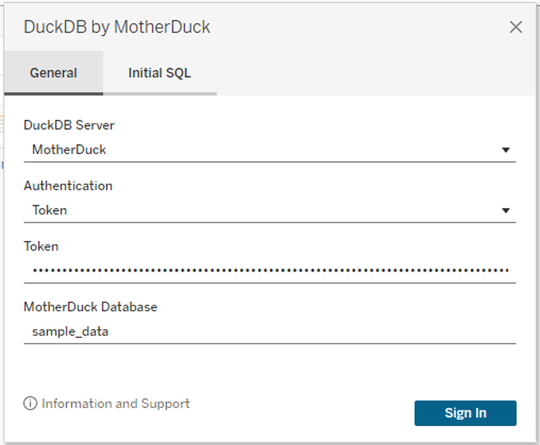Open the Initial SQL tab
This screenshot has width=540, height=445.
[x=159, y=73]
